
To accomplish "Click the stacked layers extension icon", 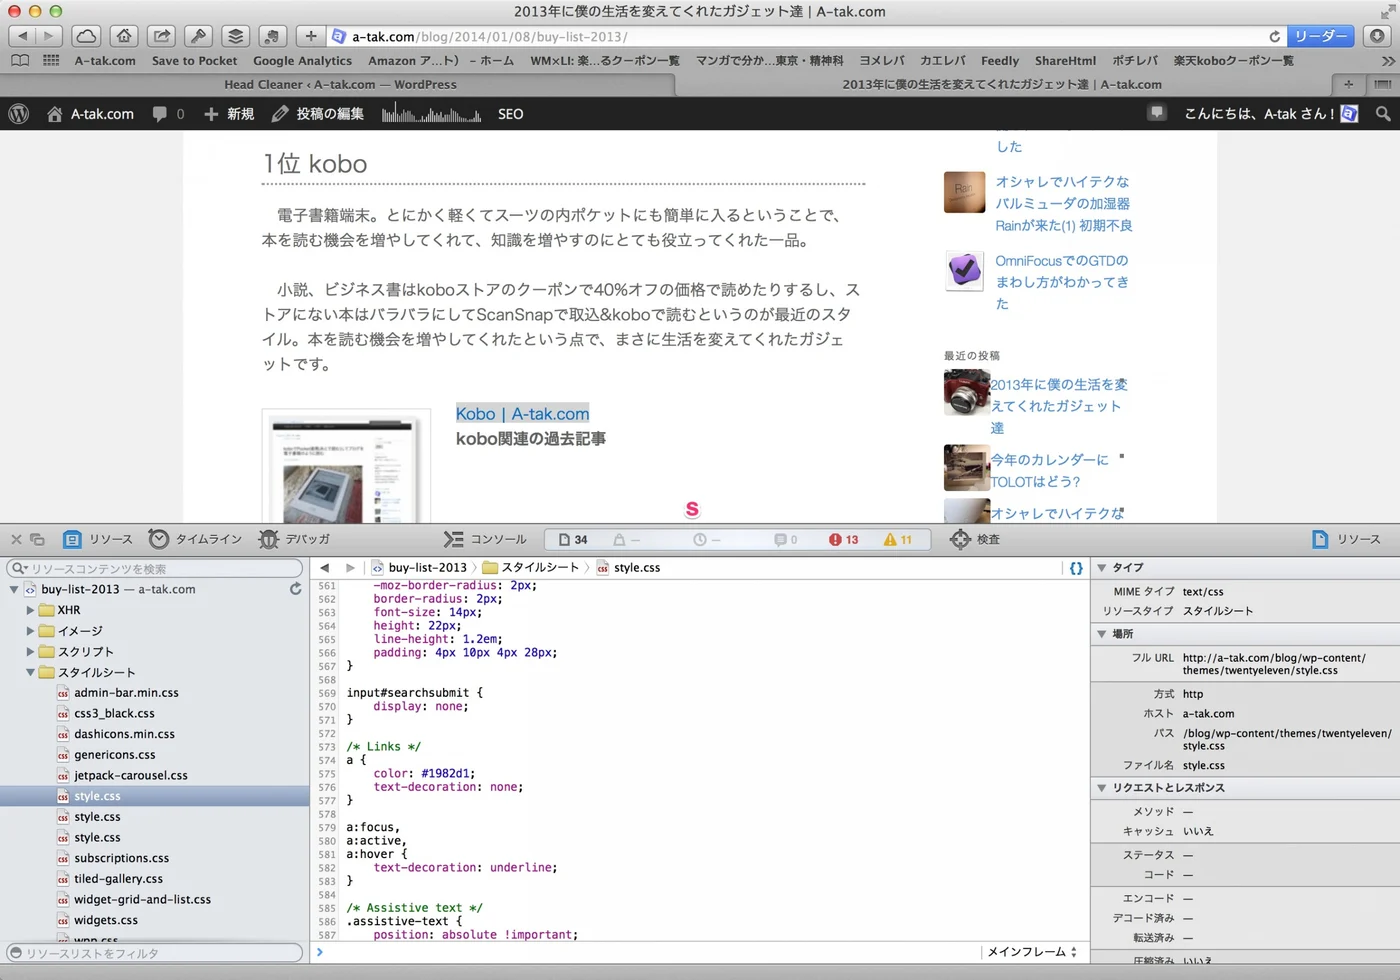I will 235,36.
